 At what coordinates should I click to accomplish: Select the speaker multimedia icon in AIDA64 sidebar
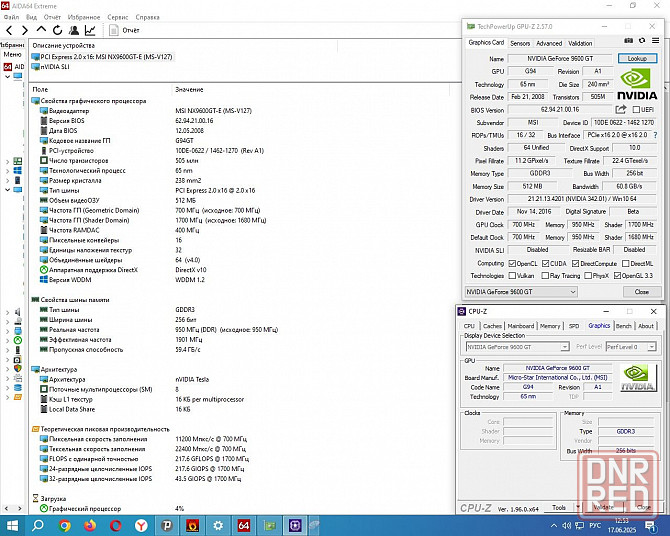(x=18, y=312)
